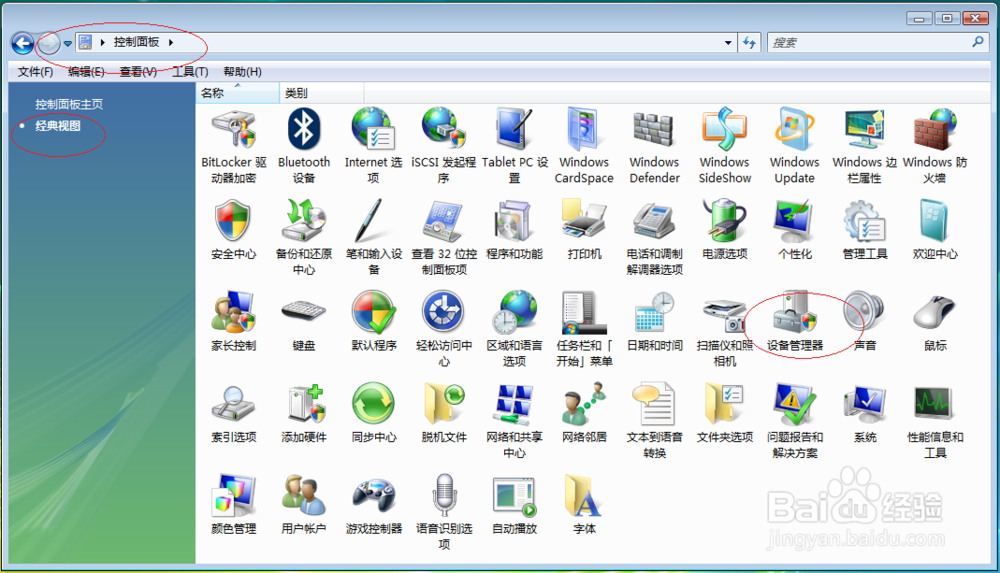Viewport: 1000px width, 573px height.
Task: Open 笔和输入设备 icon
Action: click(x=371, y=221)
